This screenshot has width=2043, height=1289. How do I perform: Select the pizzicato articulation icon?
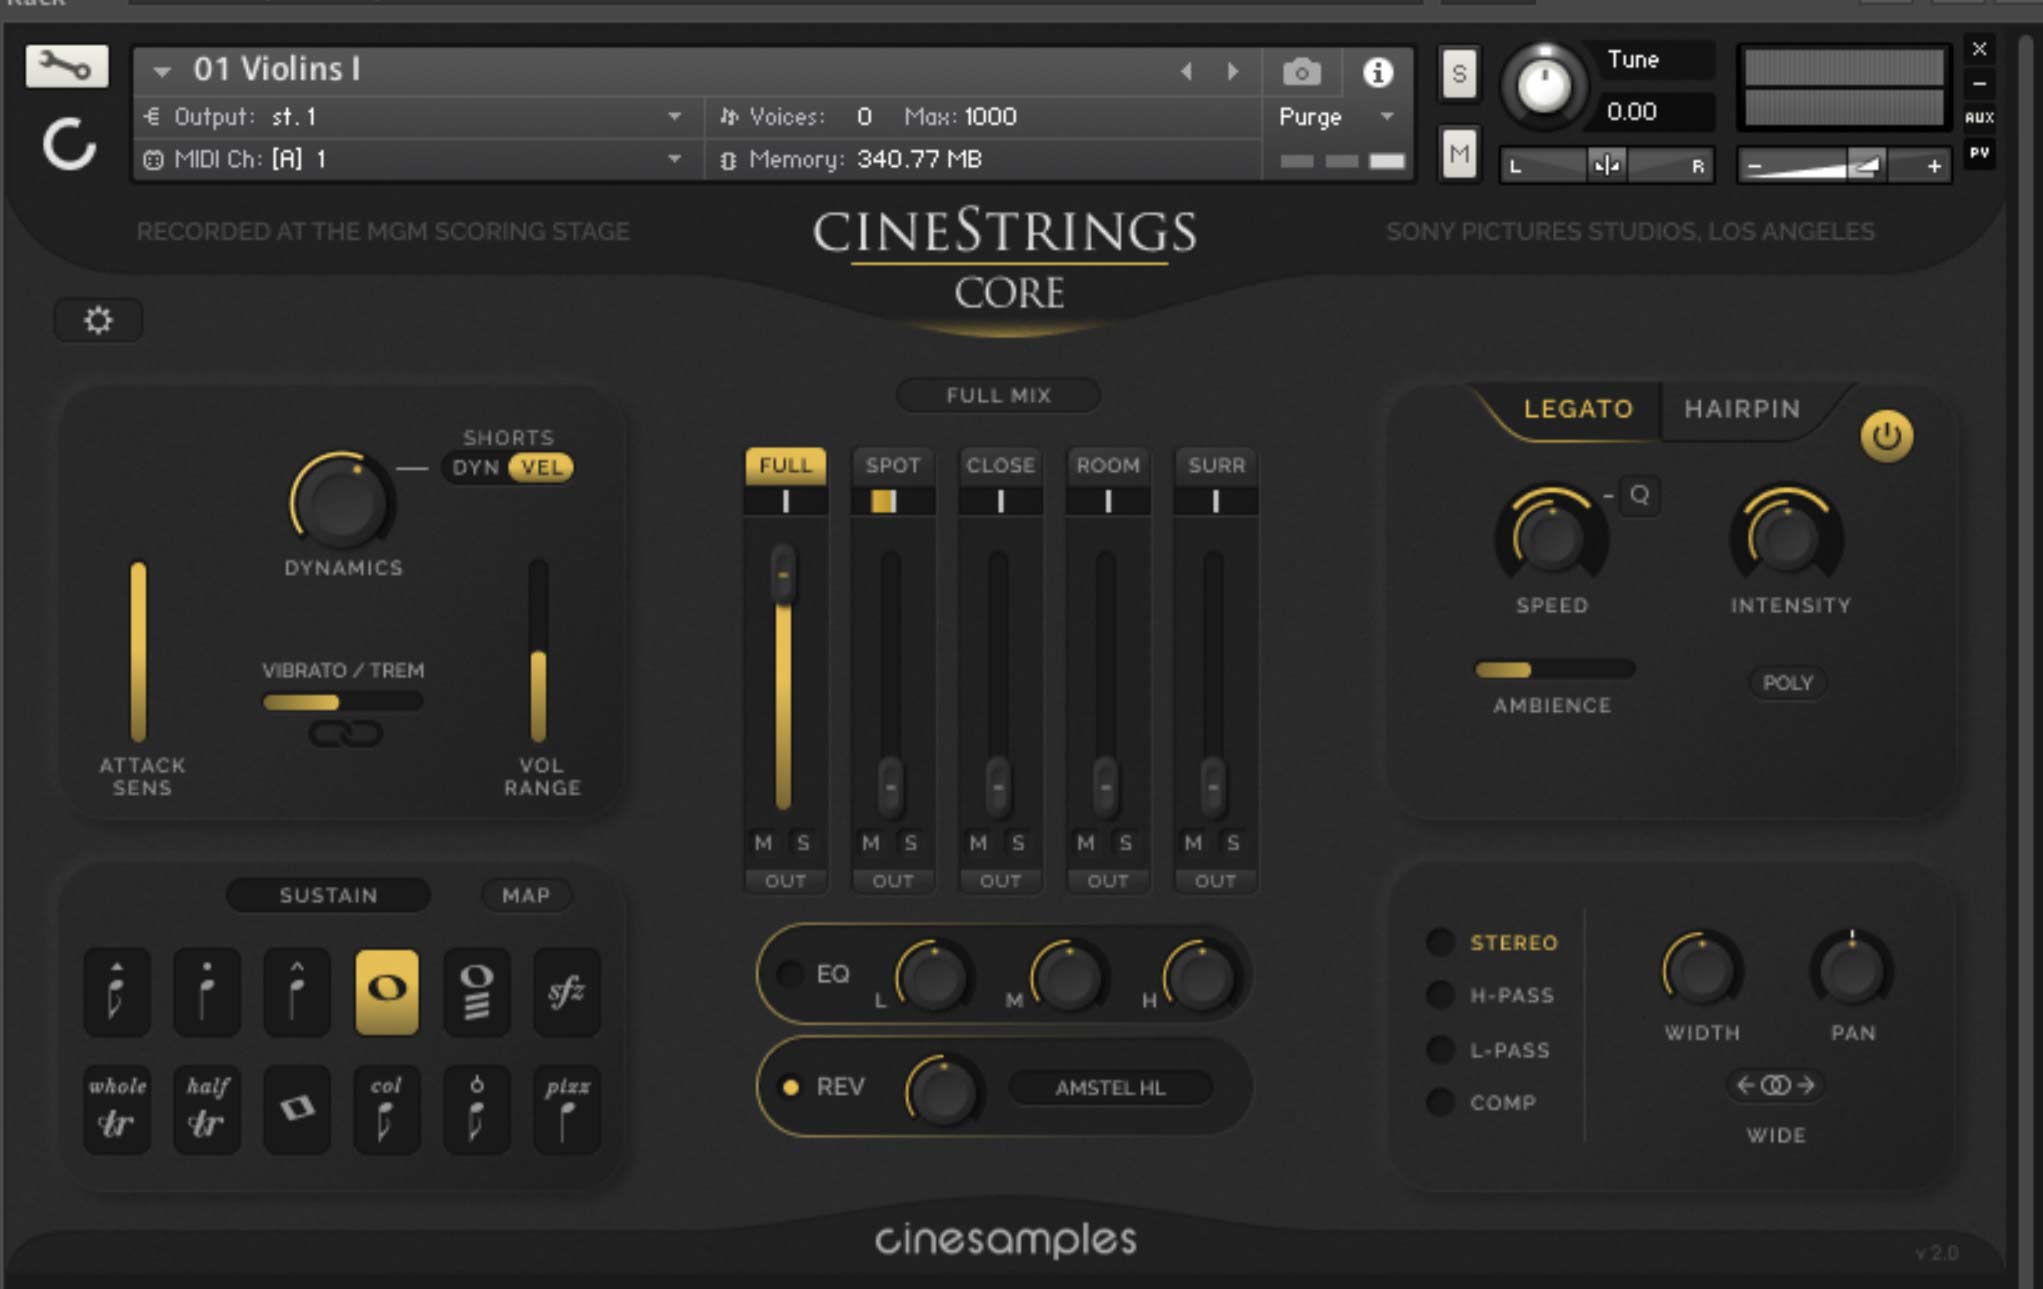[x=567, y=1109]
